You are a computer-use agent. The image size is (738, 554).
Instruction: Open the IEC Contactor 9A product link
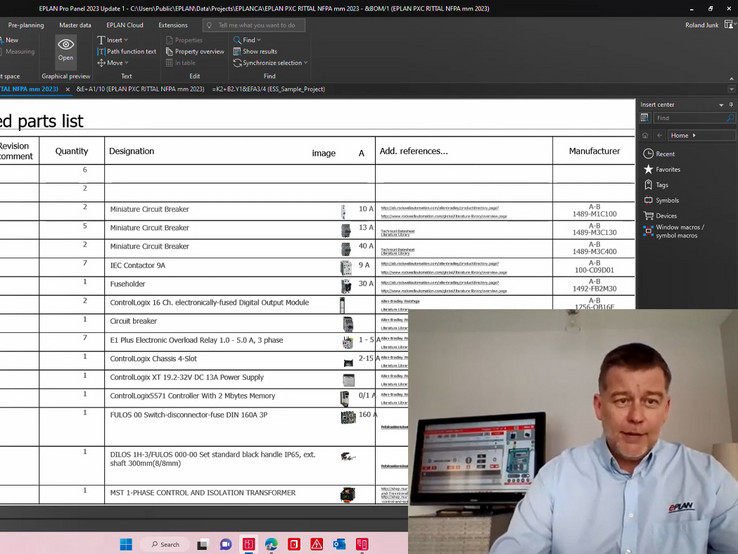point(440,264)
